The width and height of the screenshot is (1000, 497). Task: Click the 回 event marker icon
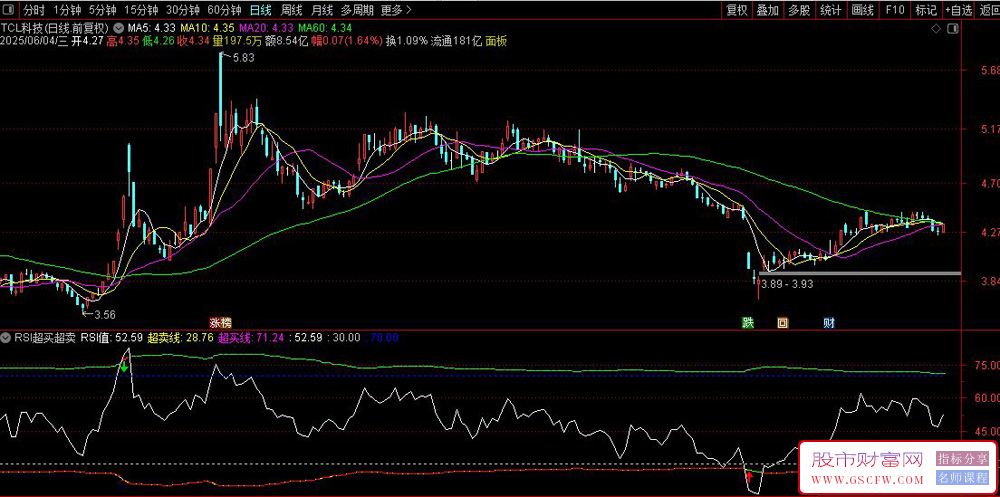[783, 323]
